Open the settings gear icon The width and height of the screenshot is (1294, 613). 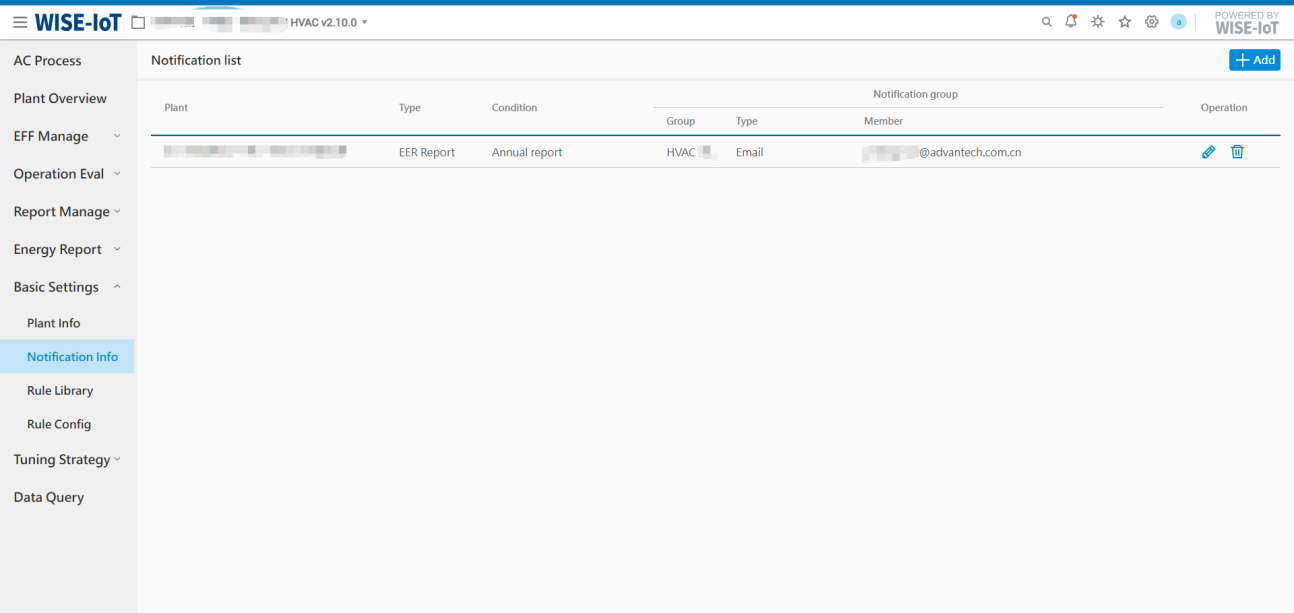pyautogui.click(x=1151, y=22)
